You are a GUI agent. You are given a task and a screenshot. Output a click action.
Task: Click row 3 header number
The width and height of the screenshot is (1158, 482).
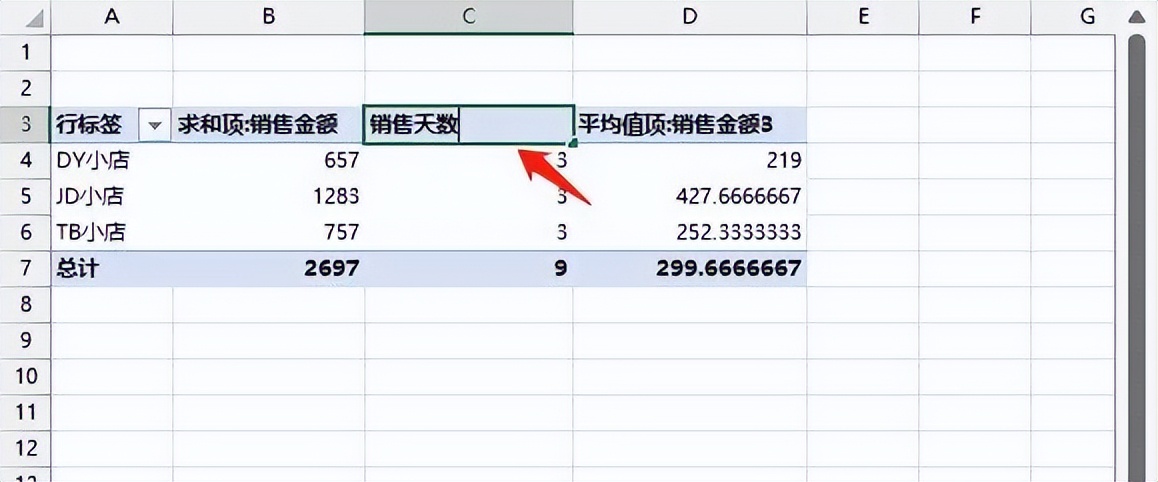tap(25, 125)
